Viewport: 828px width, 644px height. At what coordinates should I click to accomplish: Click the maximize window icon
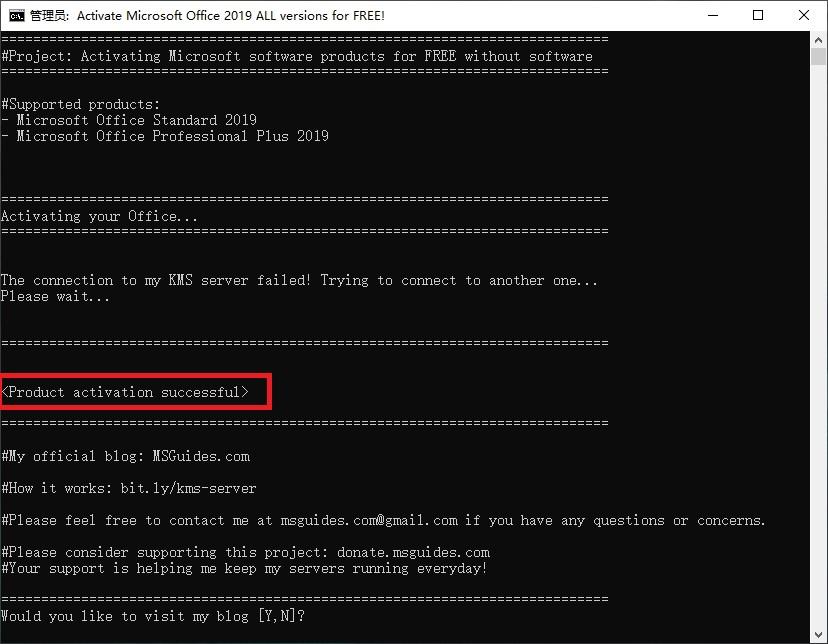point(757,15)
